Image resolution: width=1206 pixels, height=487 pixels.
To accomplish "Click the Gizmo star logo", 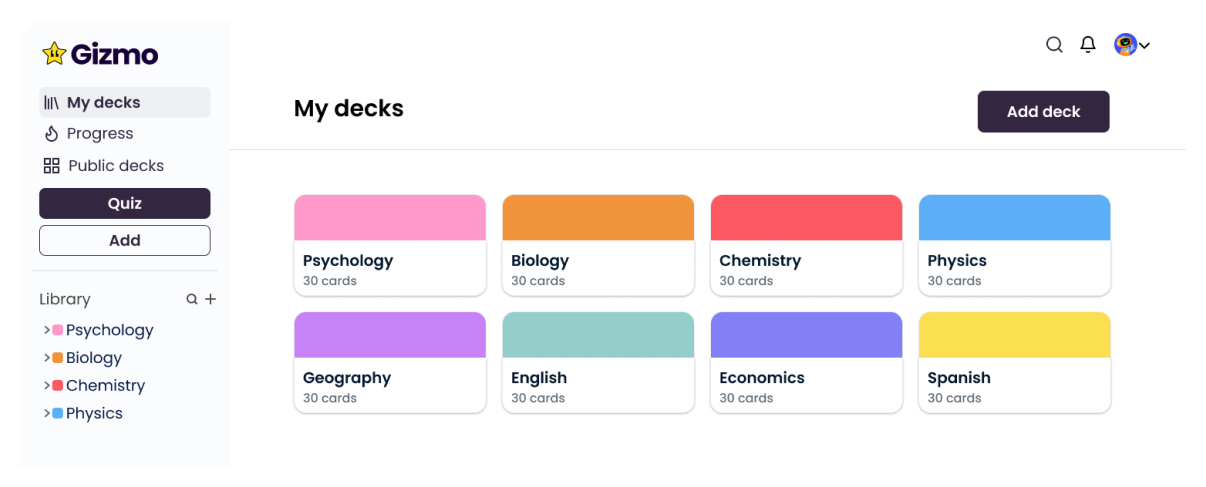I will coord(54,54).
